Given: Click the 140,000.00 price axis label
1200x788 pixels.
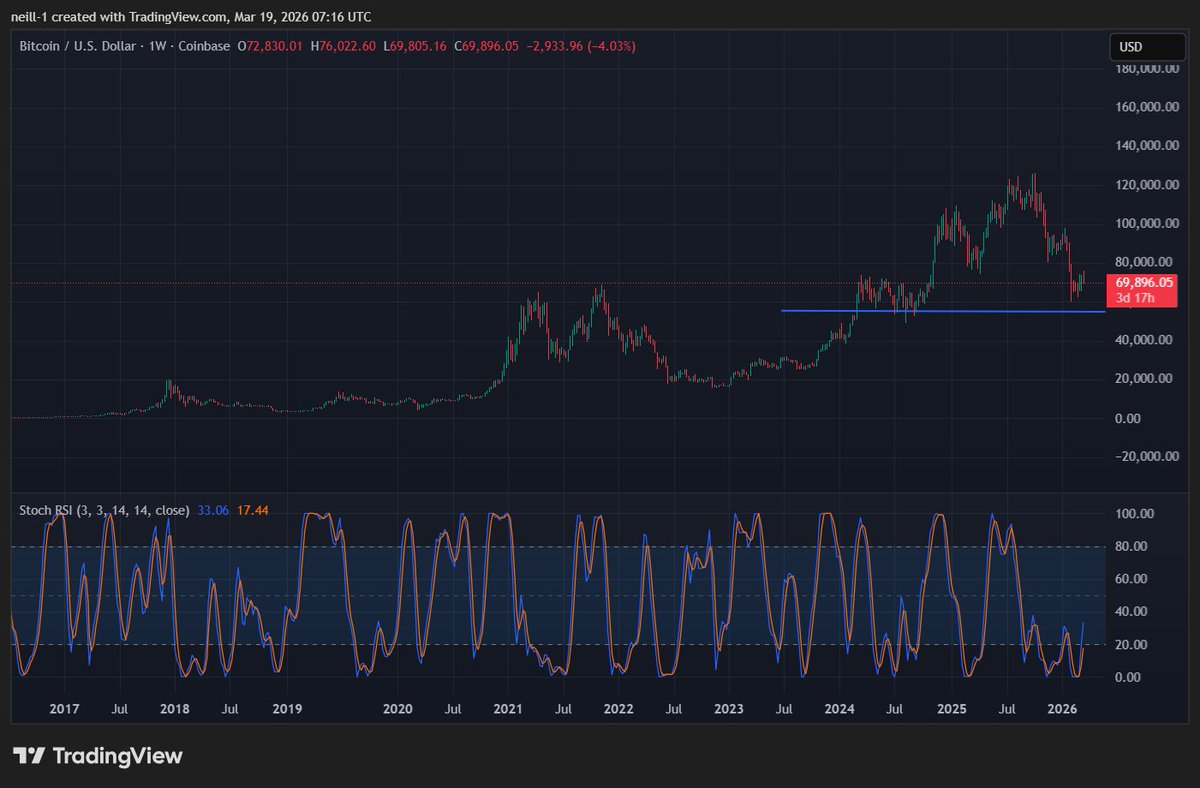Looking at the screenshot, I should point(1145,146).
